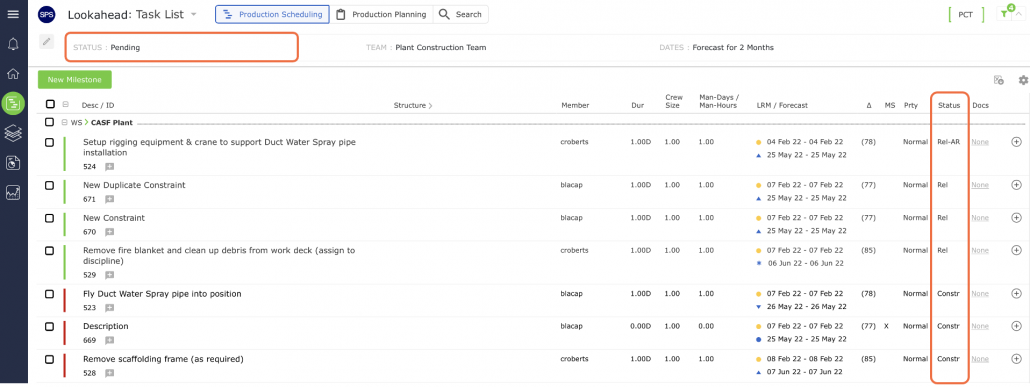The image size is (1030, 387).
Task: Sort by the Member column header
Action: coord(575,105)
